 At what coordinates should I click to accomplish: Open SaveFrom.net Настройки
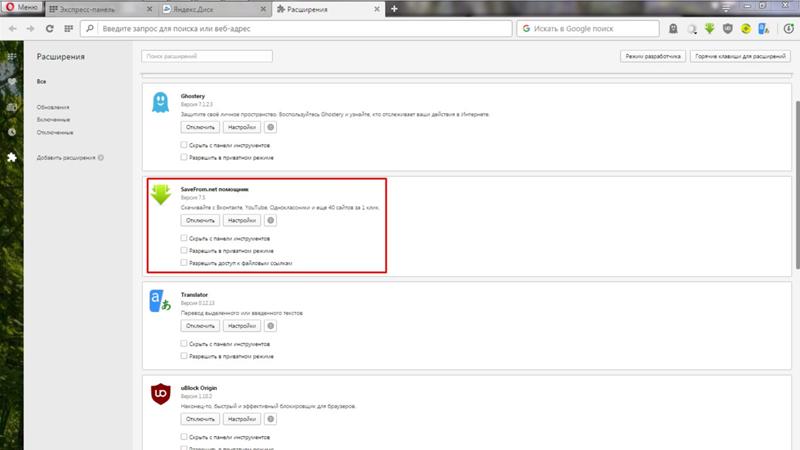(242, 220)
